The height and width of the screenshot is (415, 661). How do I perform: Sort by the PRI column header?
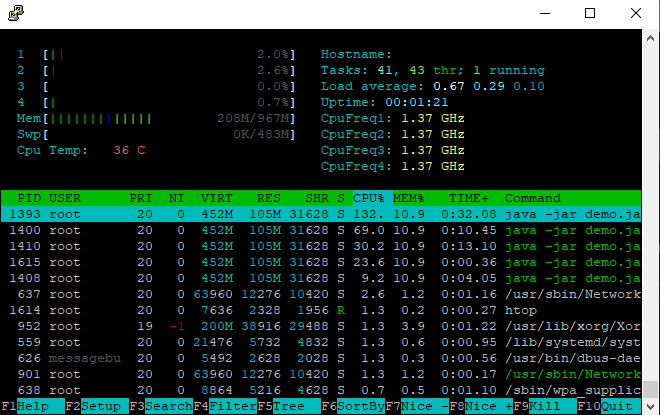tap(141, 198)
